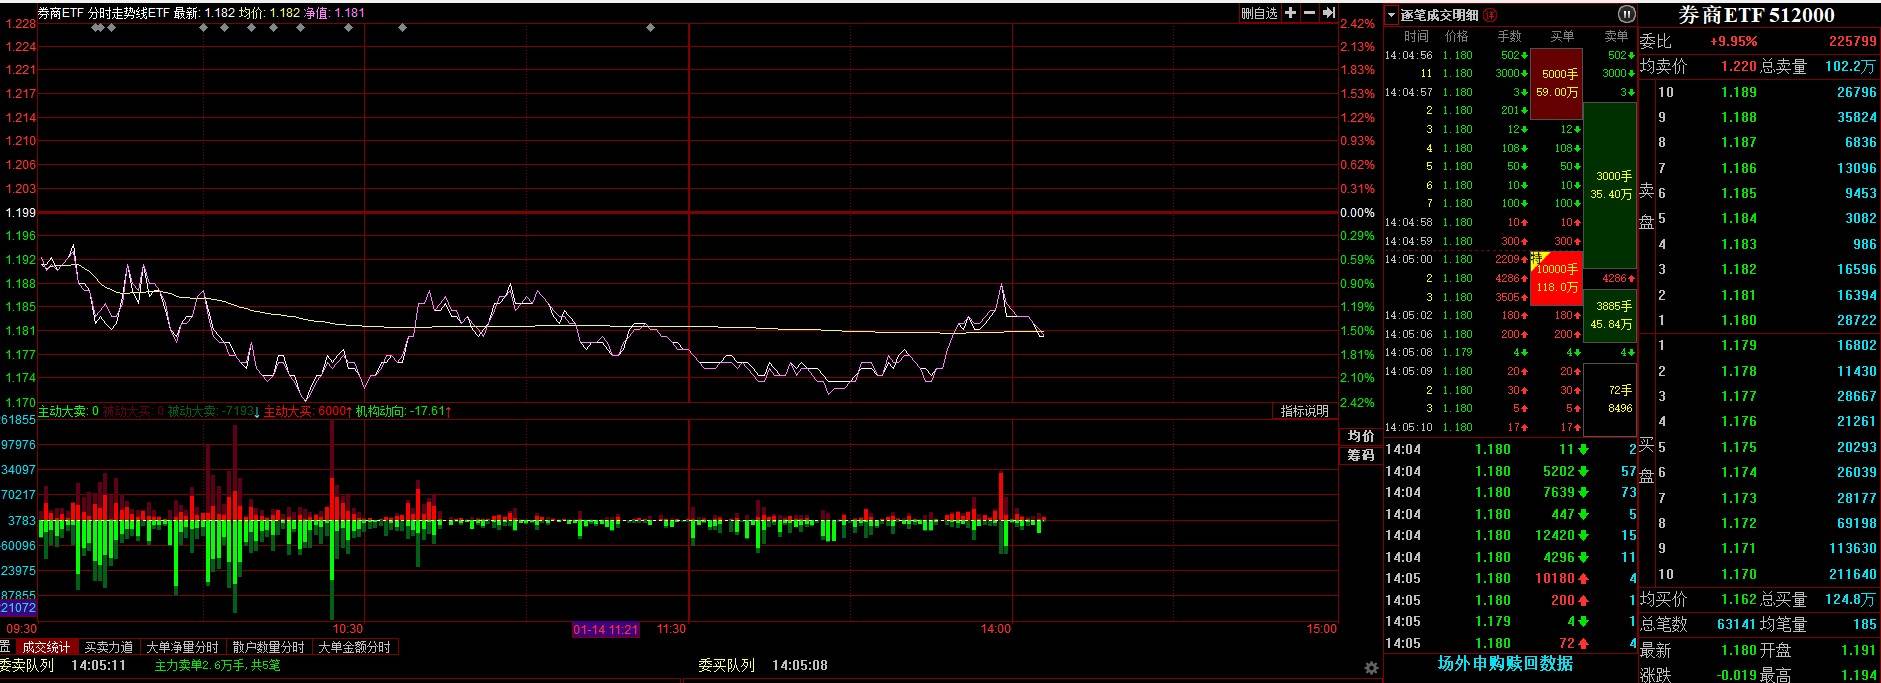Switch to the 买卖力道 tab
1881x683 pixels.
(109, 647)
